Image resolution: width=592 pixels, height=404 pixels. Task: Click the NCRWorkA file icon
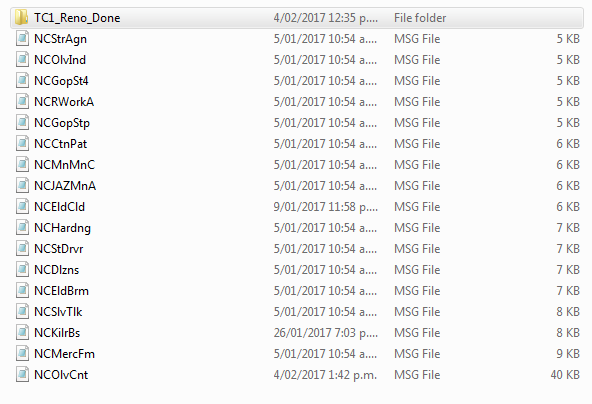(x=22, y=102)
